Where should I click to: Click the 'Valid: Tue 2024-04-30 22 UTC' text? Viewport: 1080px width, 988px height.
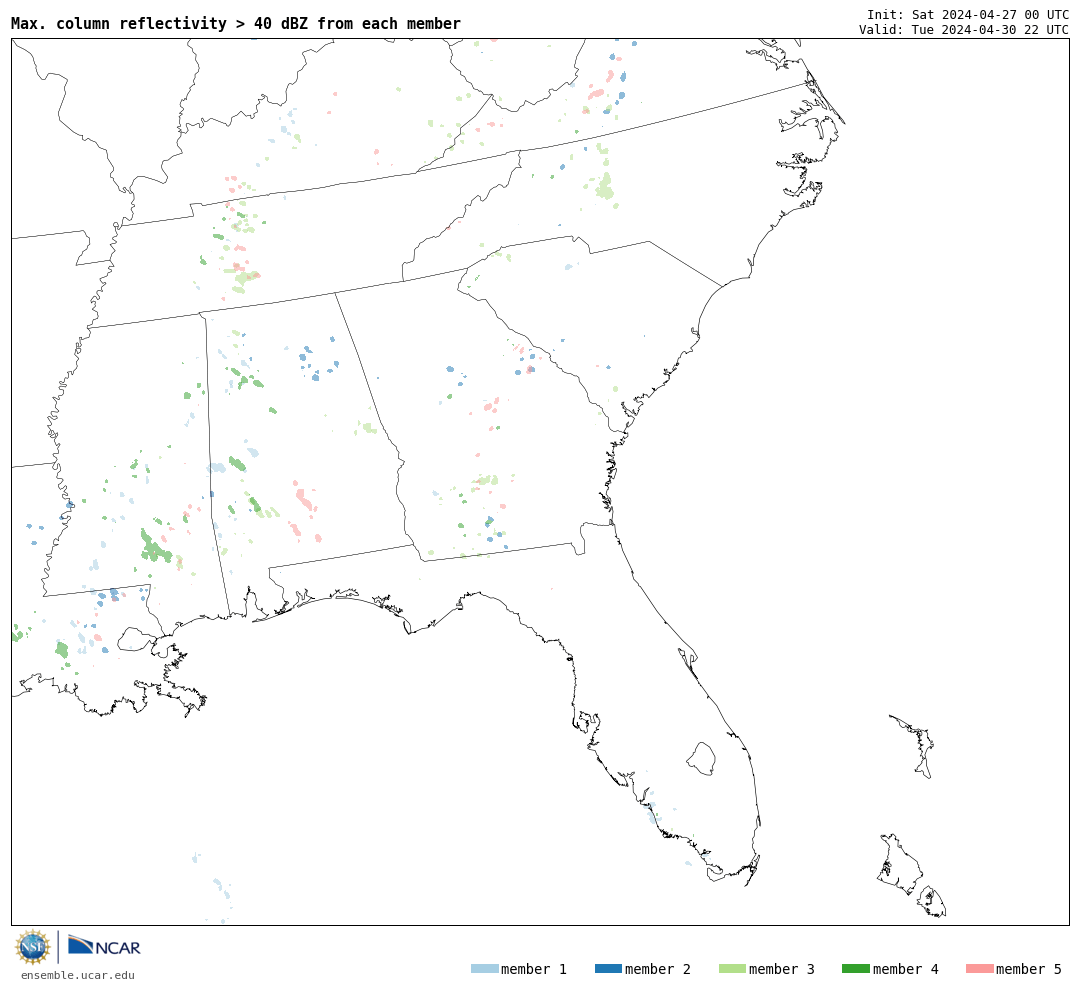click(964, 30)
